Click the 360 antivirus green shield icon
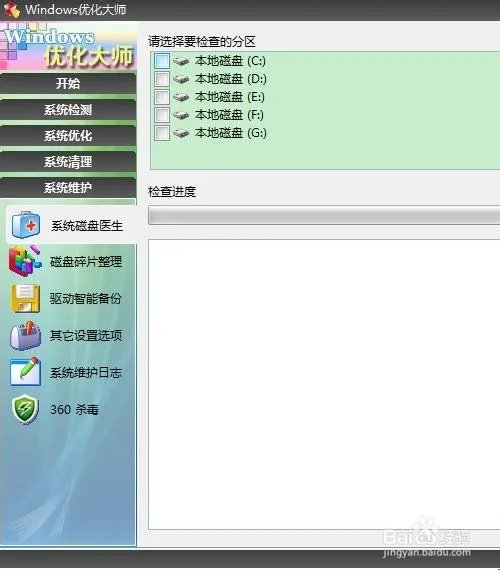The image size is (500, 570). [x=25, y=409]
